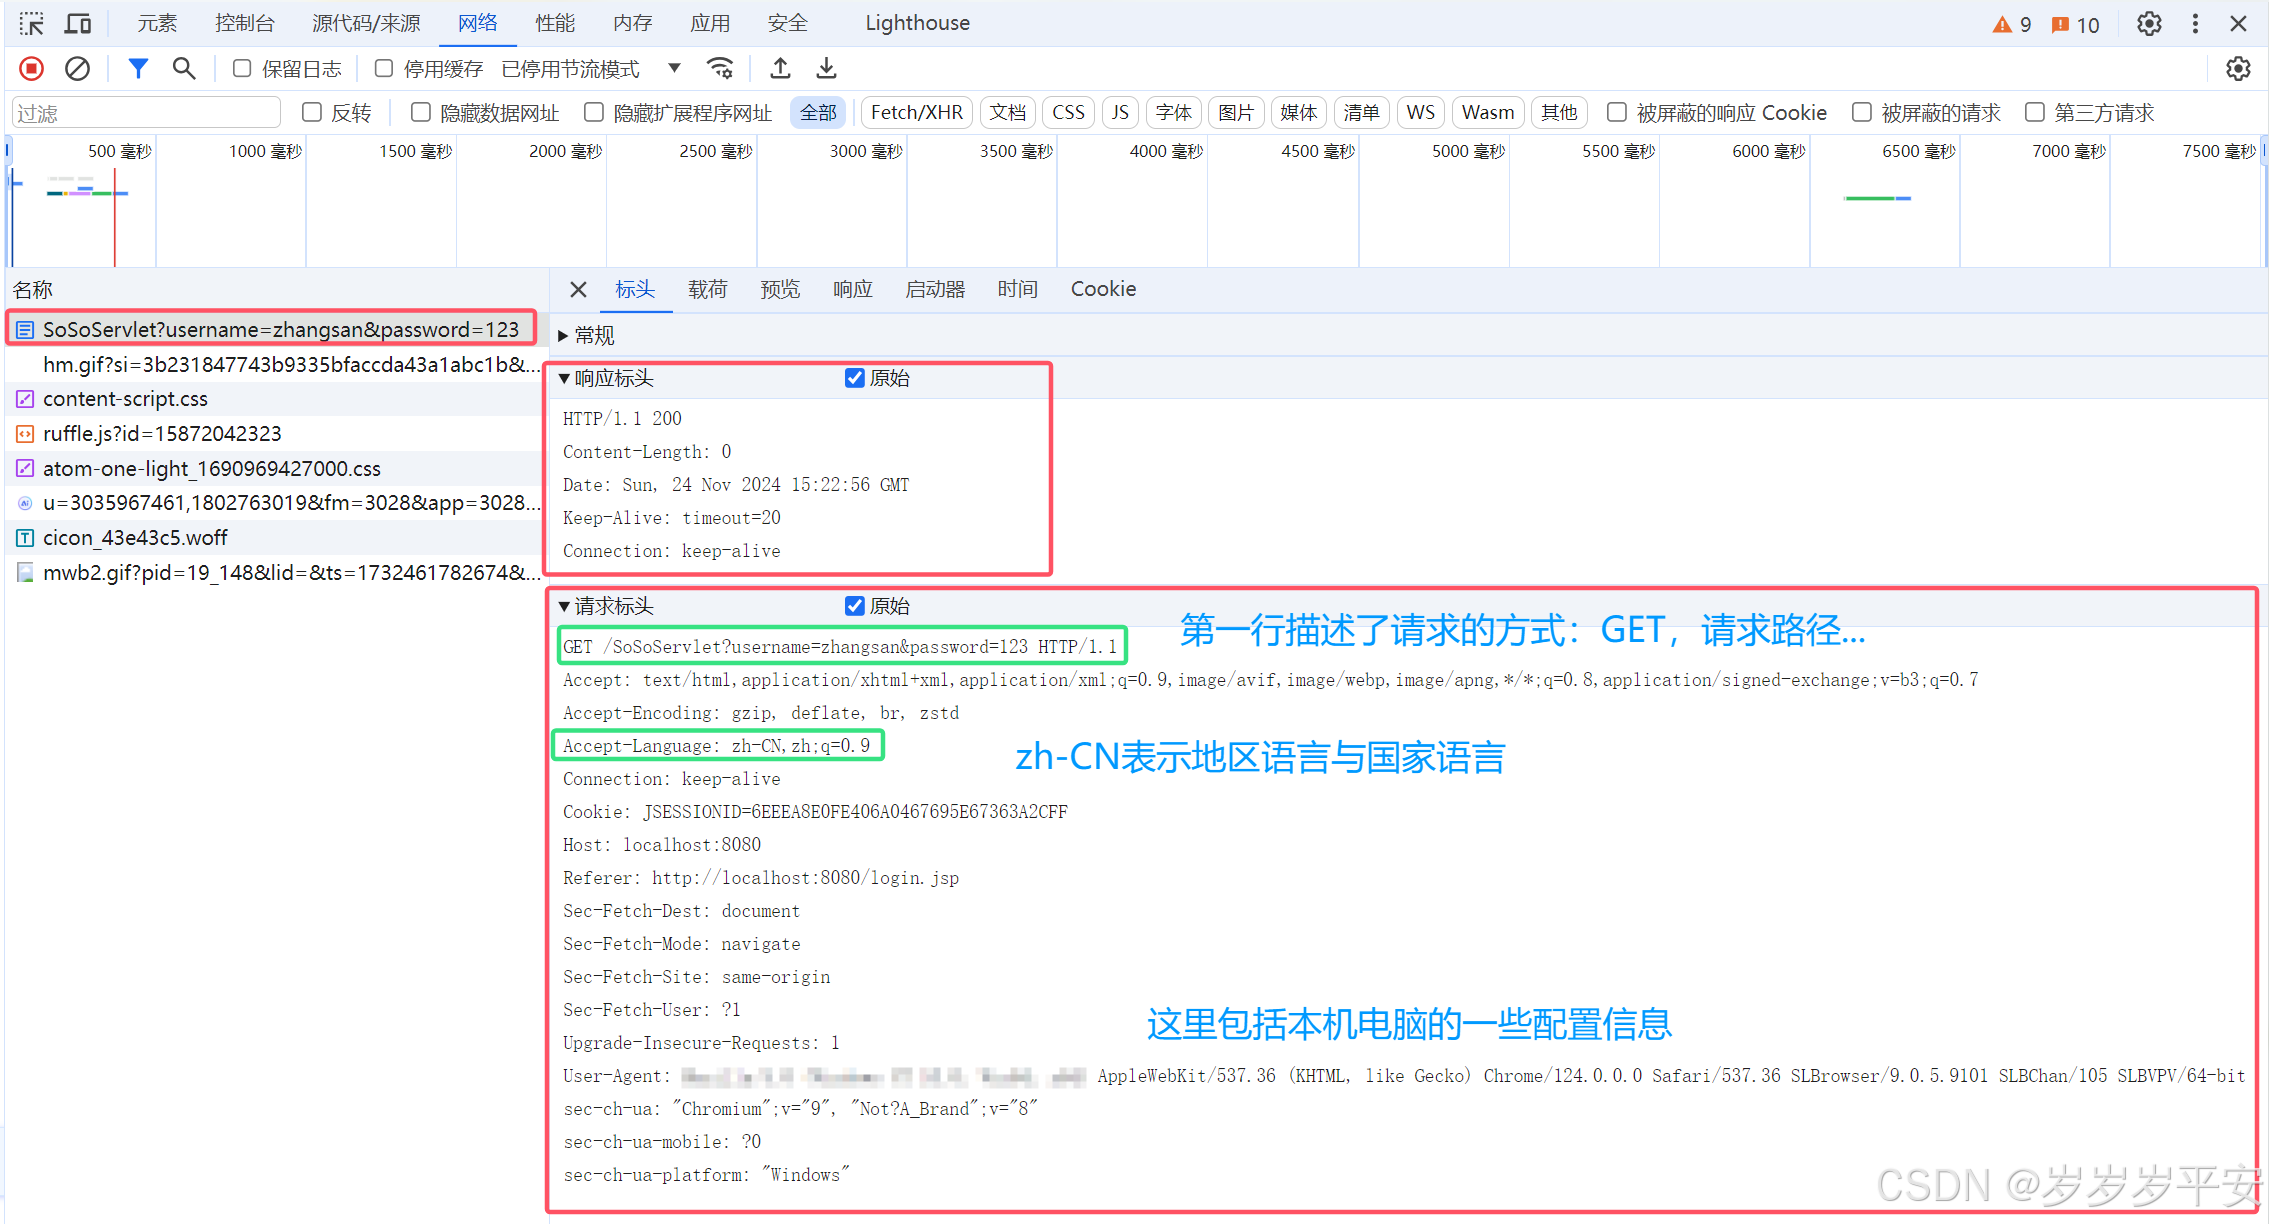The height and width of the screenshot is (1224, 2269).
Task: Check hide data URLs checkbox
Action: pyautogui.click(x=421, y=112)
